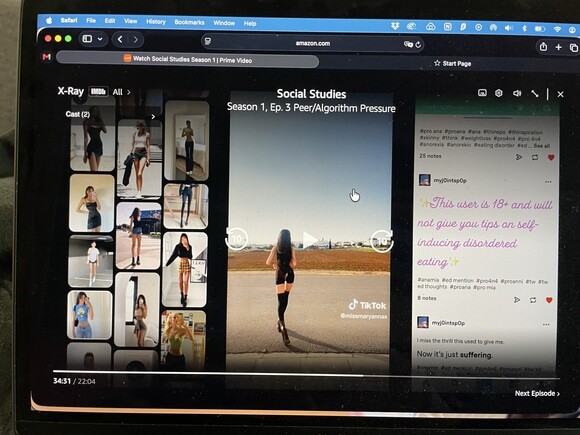The height and width of the screenshot is (435, 580).
Task: Toggle fullscreen mode in the player
Action: pos(535,94)
